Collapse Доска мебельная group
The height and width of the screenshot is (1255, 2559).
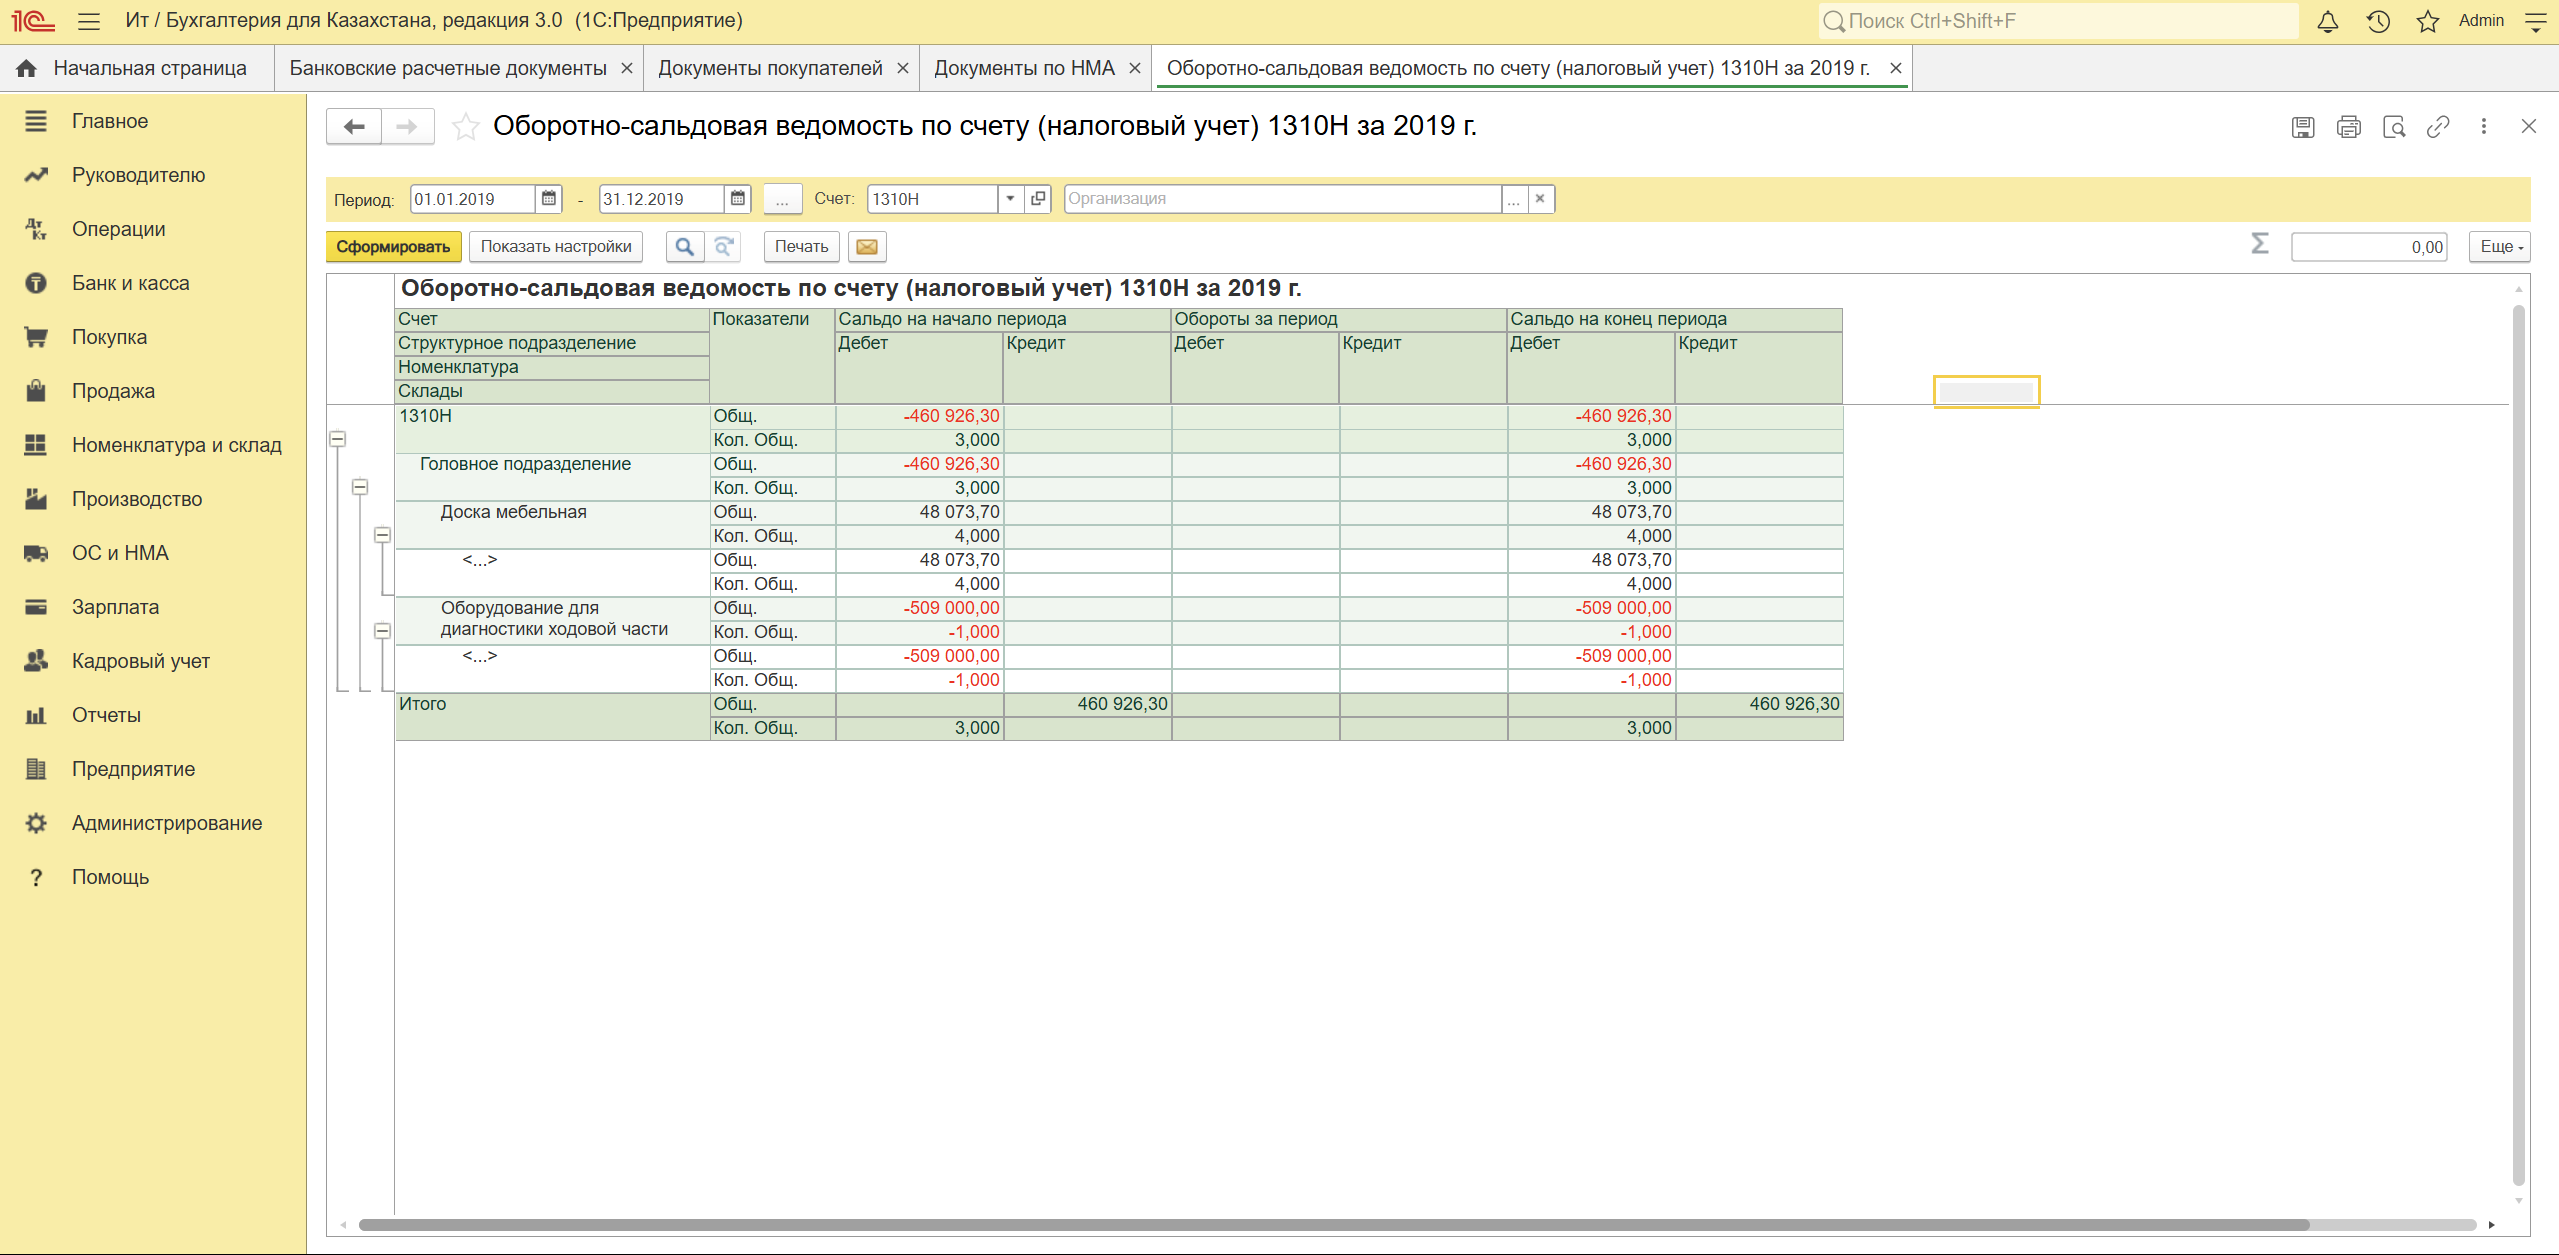tap(382, 535)
